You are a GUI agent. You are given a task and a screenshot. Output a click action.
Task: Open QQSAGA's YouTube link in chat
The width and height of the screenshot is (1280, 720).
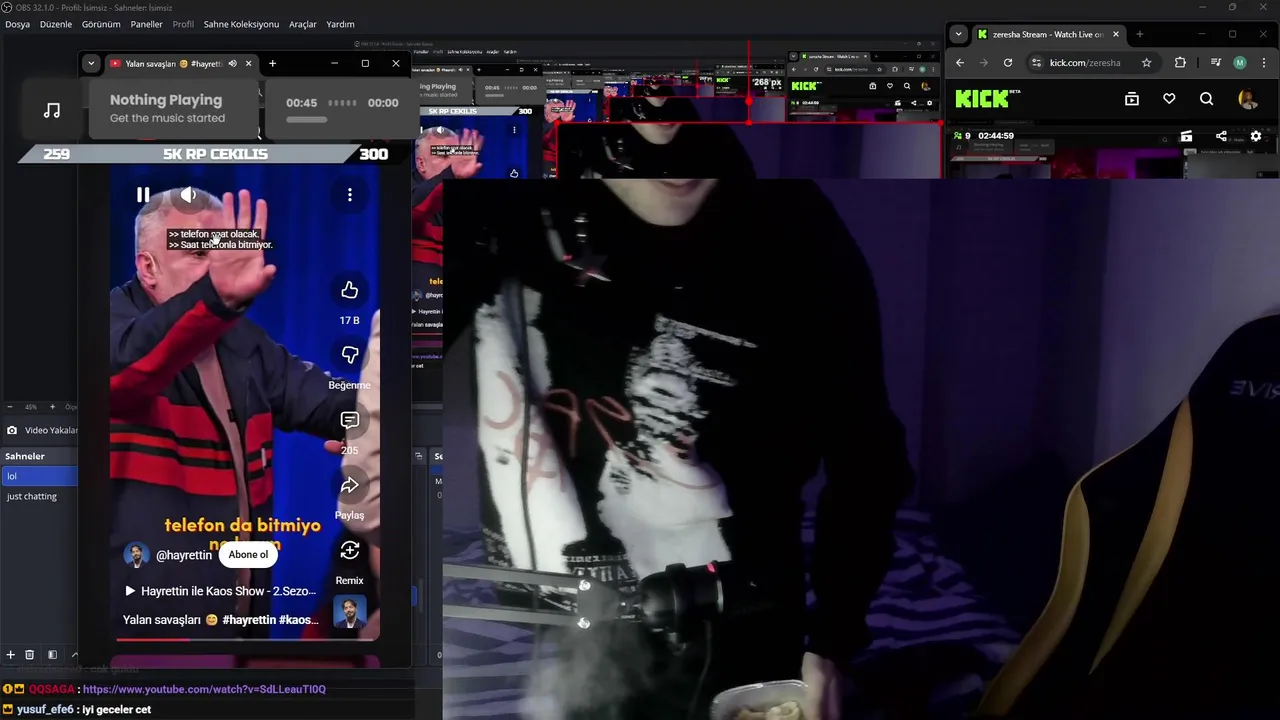pos(204,689)
